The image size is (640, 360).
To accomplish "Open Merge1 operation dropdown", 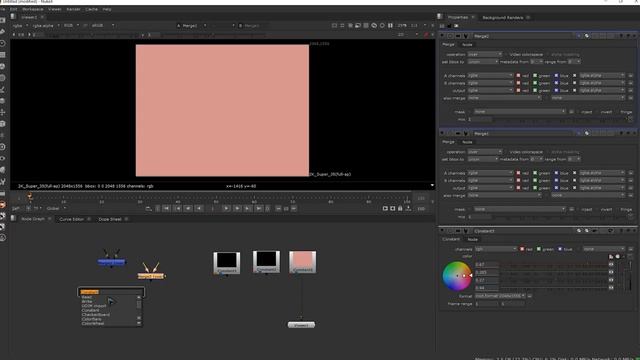I will (484, 152).
